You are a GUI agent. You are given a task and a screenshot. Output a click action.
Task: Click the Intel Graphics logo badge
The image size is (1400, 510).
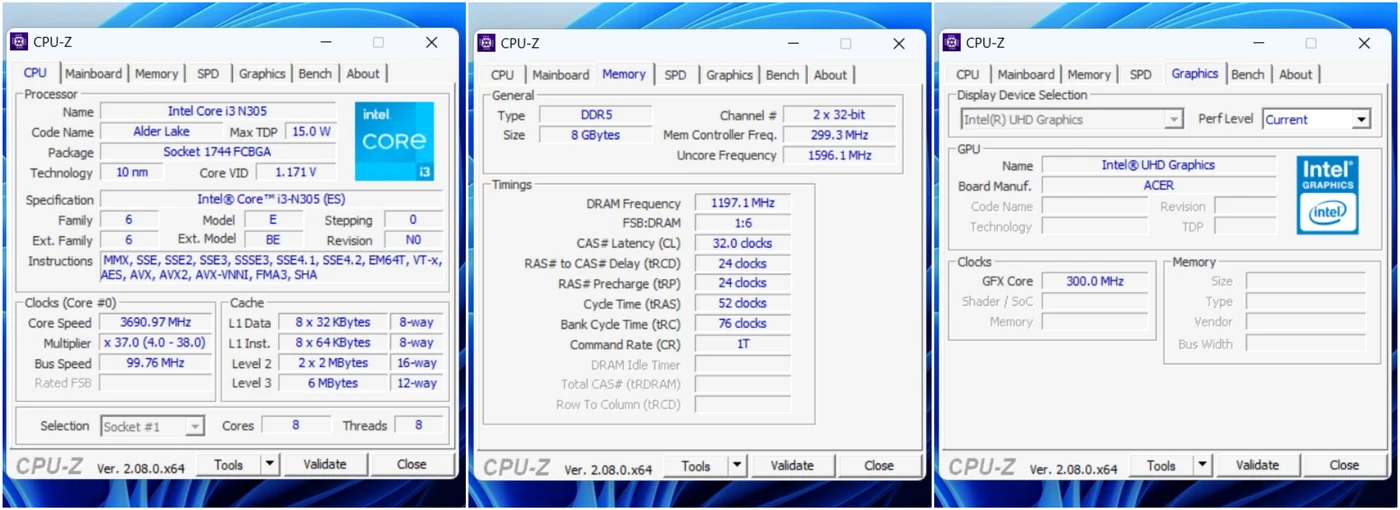tap(1327, 195)
